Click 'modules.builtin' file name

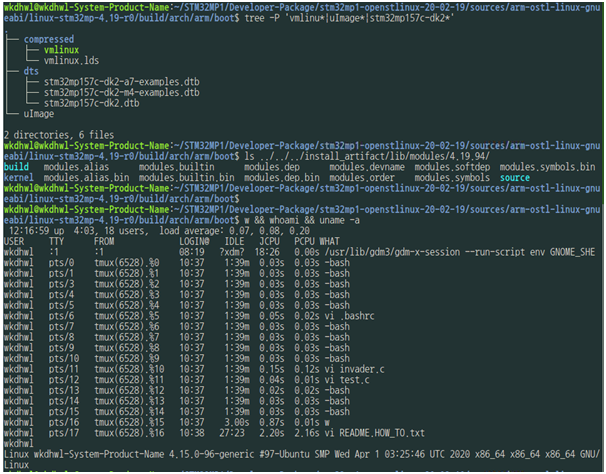coord(177,167)
